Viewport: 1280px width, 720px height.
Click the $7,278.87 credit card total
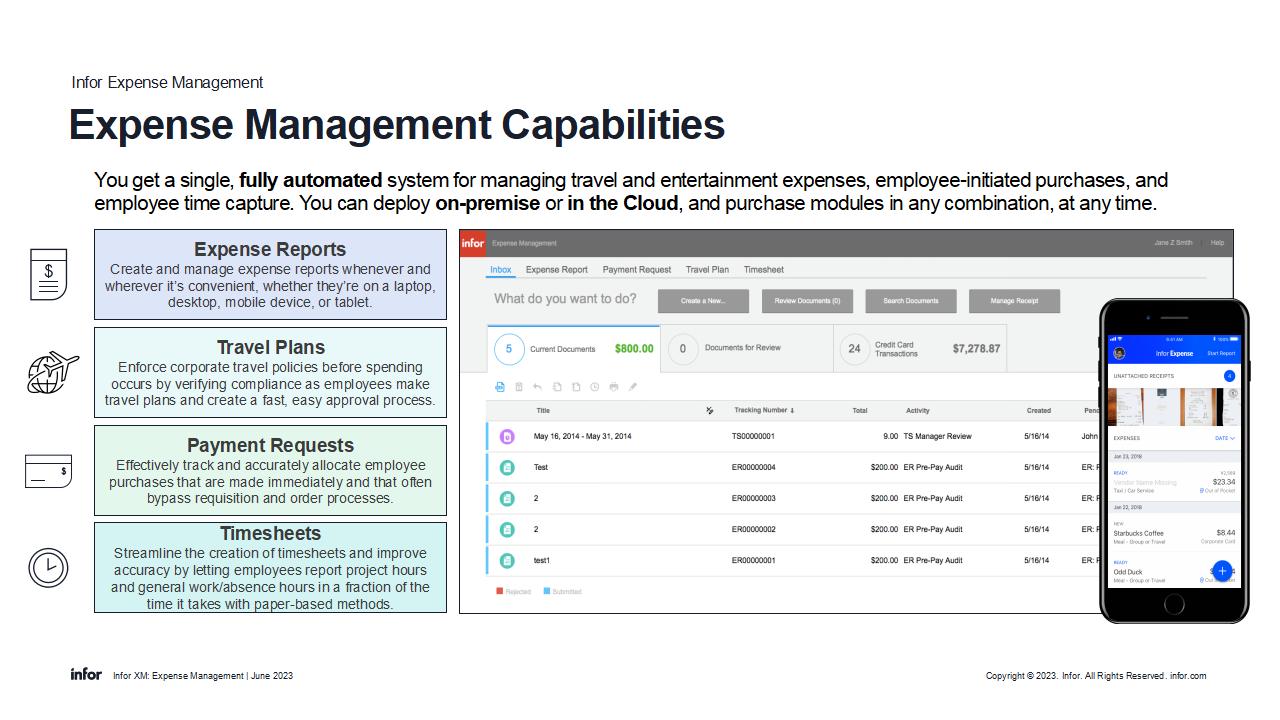pos(976,349)
